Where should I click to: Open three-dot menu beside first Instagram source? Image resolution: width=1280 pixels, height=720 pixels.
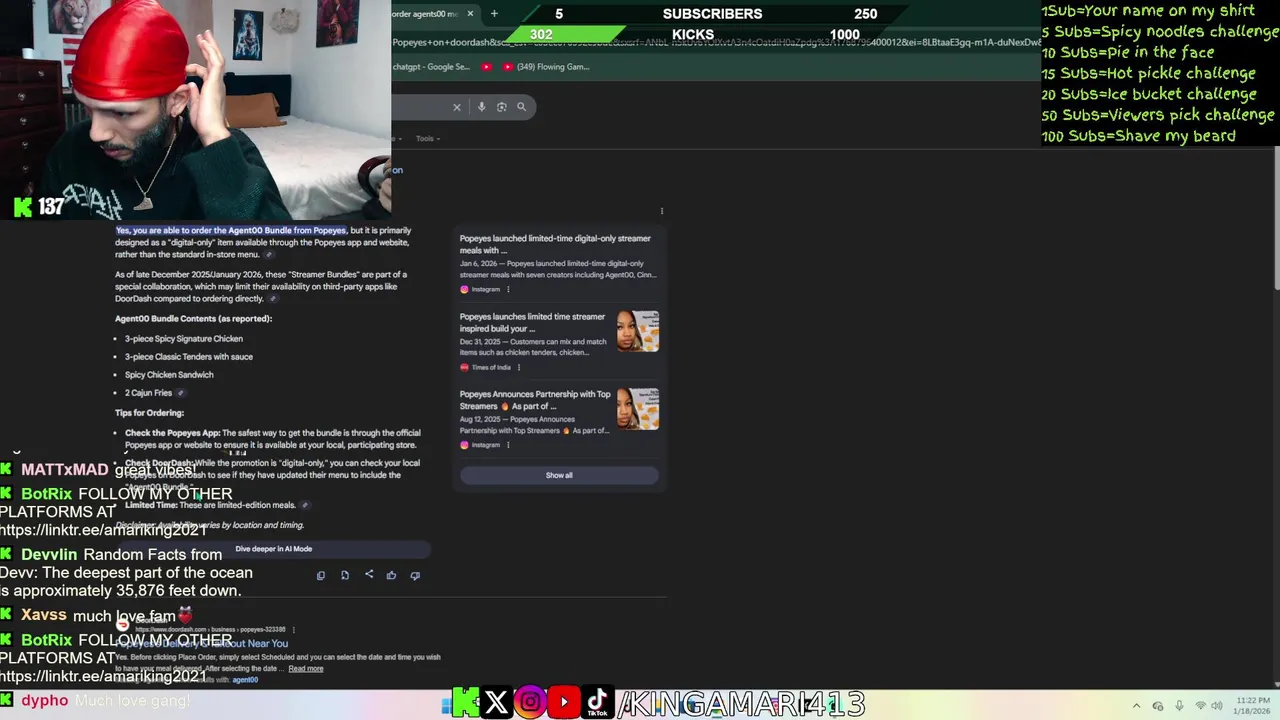pyautogui.click(x=508, y=290)
